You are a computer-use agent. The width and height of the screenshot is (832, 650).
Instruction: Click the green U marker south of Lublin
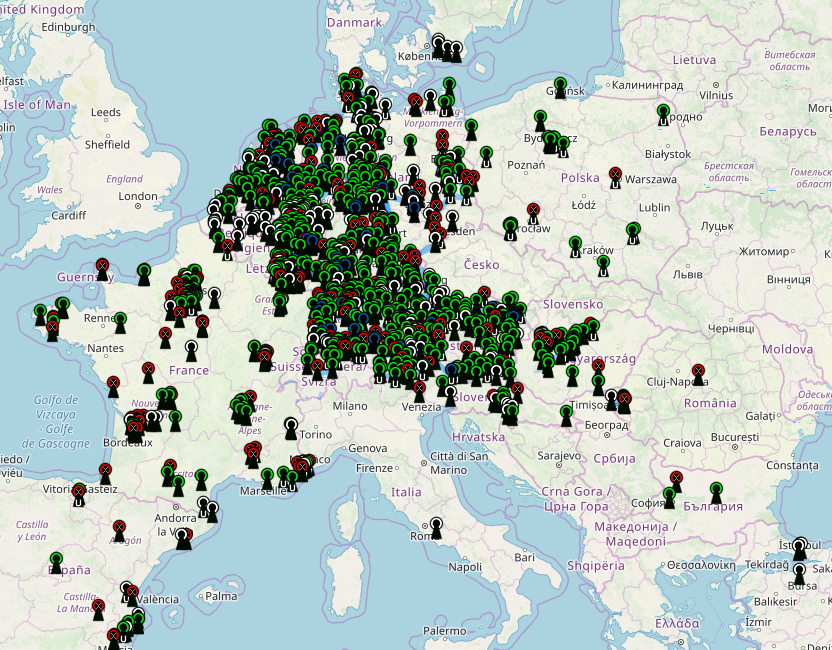(x=632, y=234)
